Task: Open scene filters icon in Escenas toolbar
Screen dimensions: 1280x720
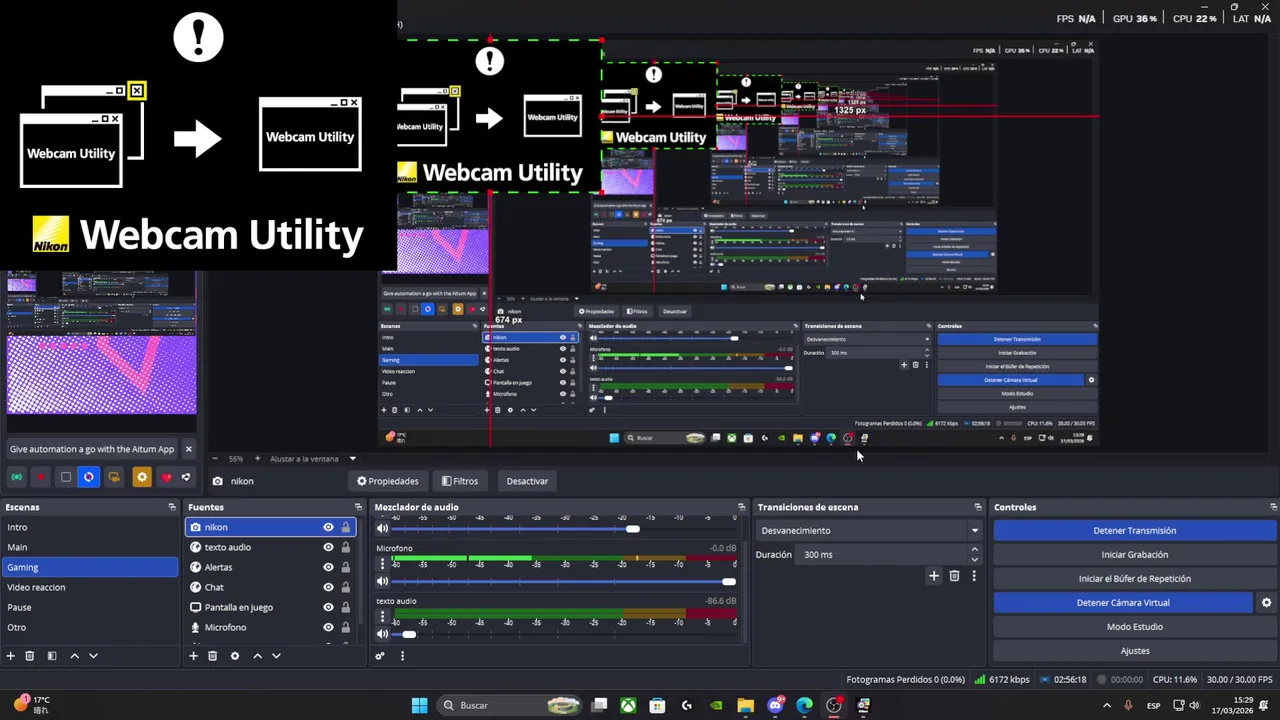Action: [52, 656]
